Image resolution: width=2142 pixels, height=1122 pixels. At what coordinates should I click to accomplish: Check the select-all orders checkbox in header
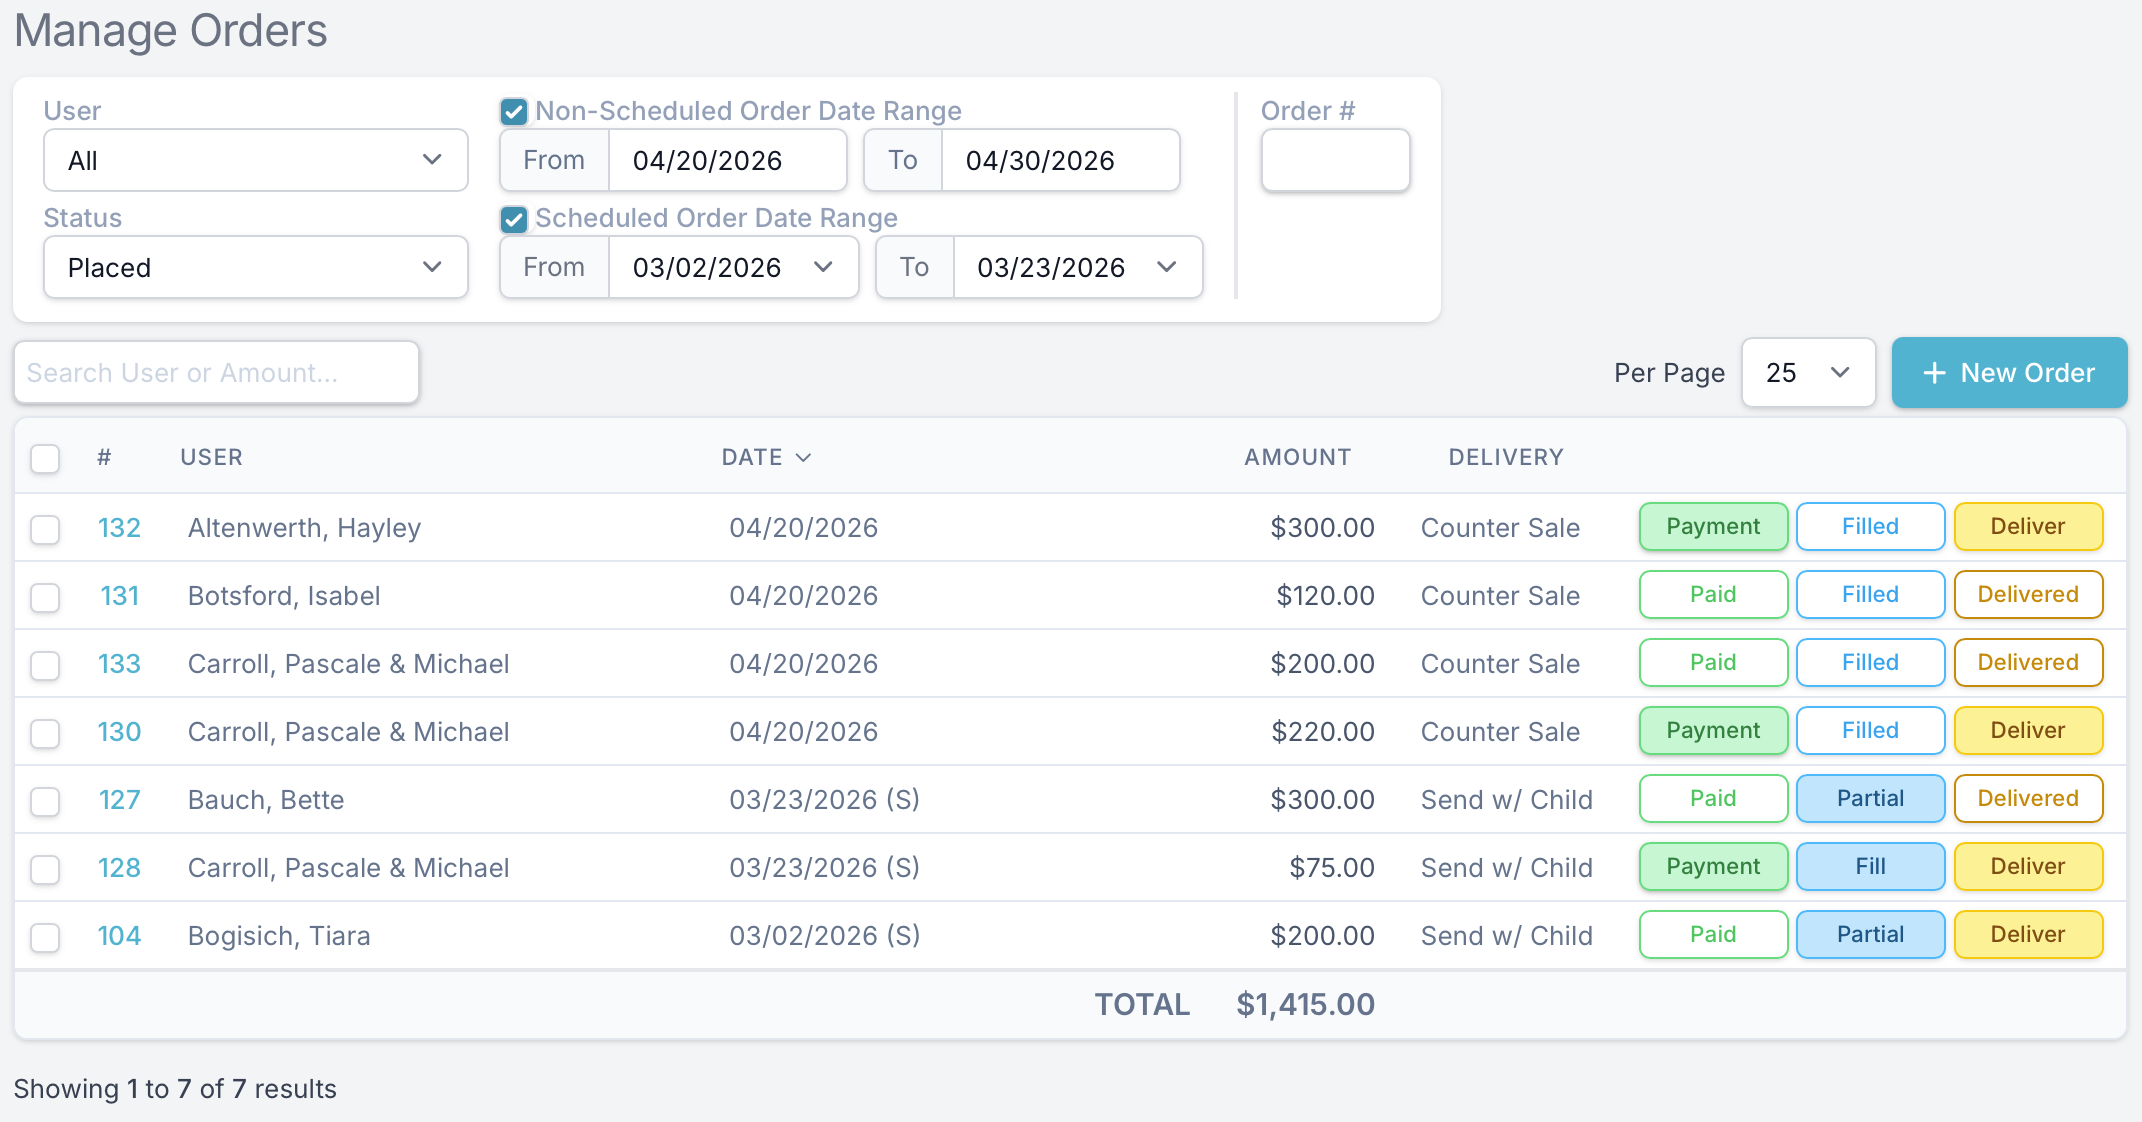[45, 458]
